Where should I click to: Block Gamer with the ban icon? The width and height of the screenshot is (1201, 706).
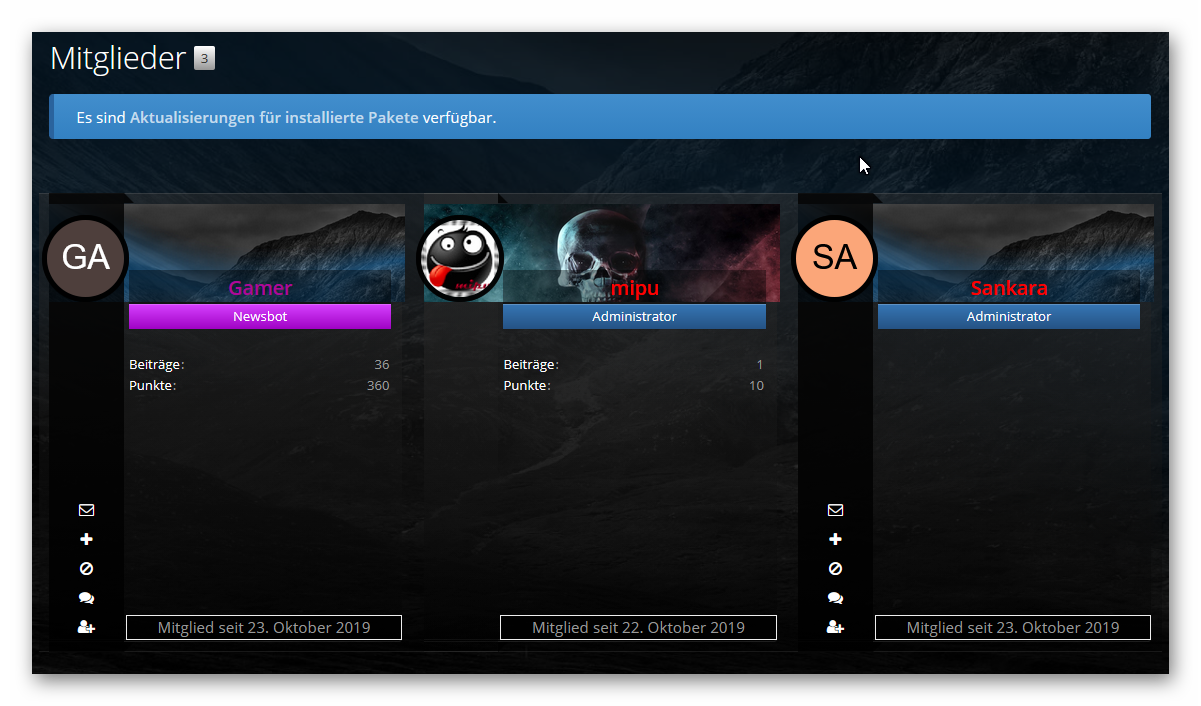86,569
